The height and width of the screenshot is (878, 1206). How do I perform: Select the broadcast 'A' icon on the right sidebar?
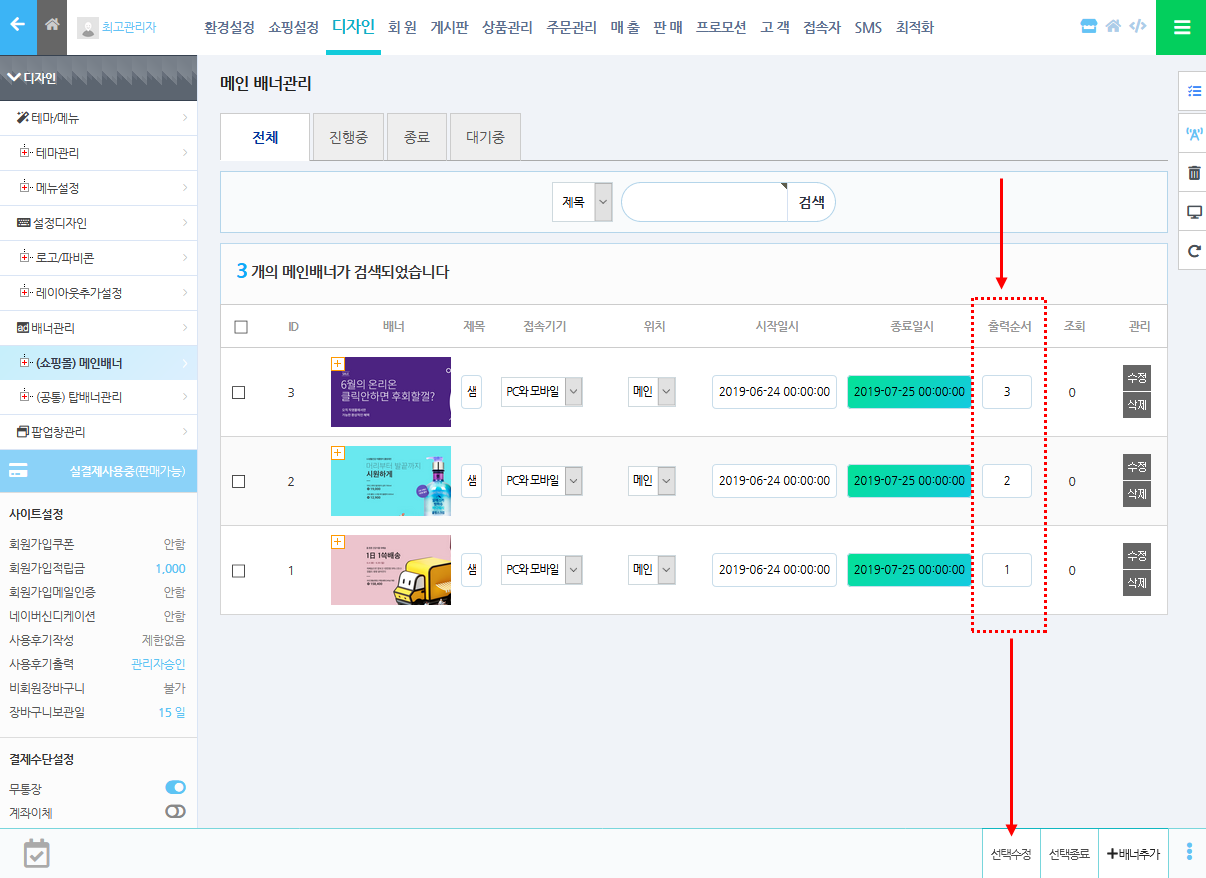tap(1192, 130)
